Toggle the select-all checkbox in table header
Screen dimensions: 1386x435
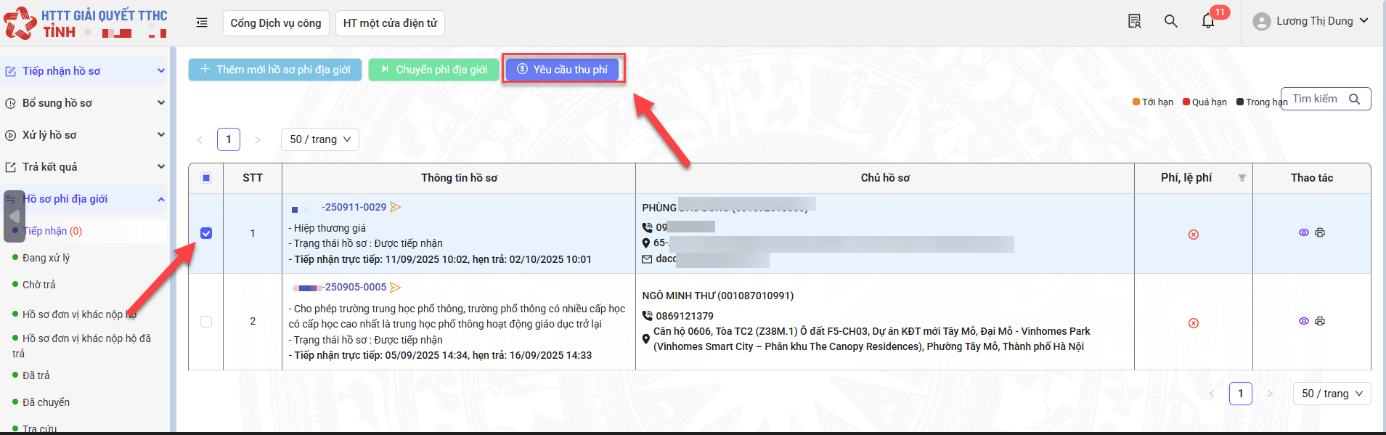click(206, 178)
